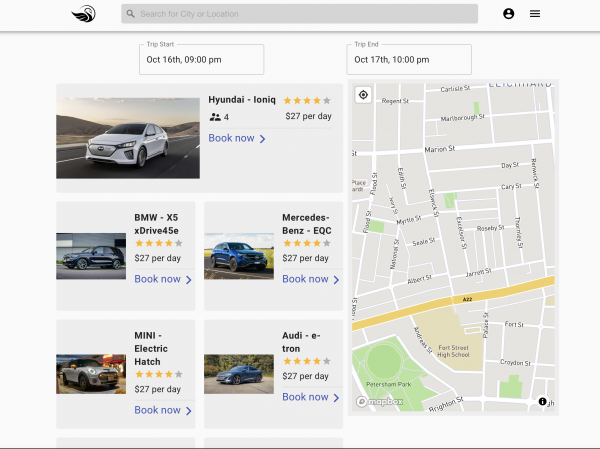Image resolution: width=600 pixels, height=449 pixels.
Task: Book the MINI Electric Hatch now
Action: point(157,410)
